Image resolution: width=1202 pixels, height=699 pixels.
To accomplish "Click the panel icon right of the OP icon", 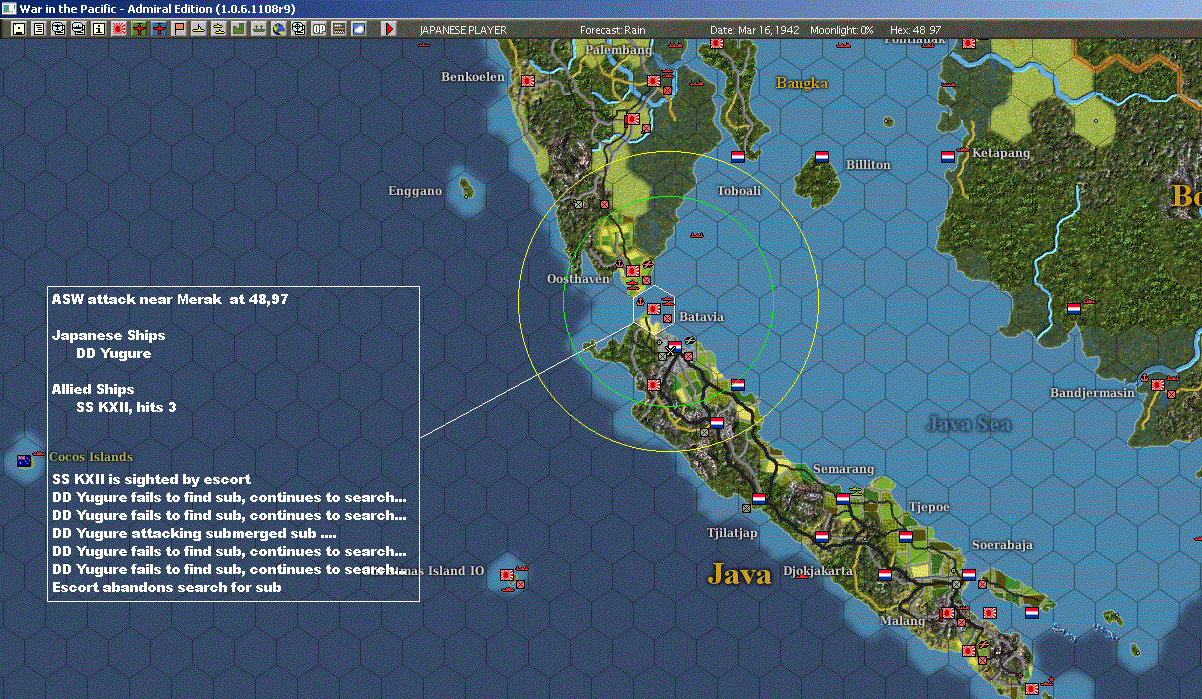I will click(340, 29).
